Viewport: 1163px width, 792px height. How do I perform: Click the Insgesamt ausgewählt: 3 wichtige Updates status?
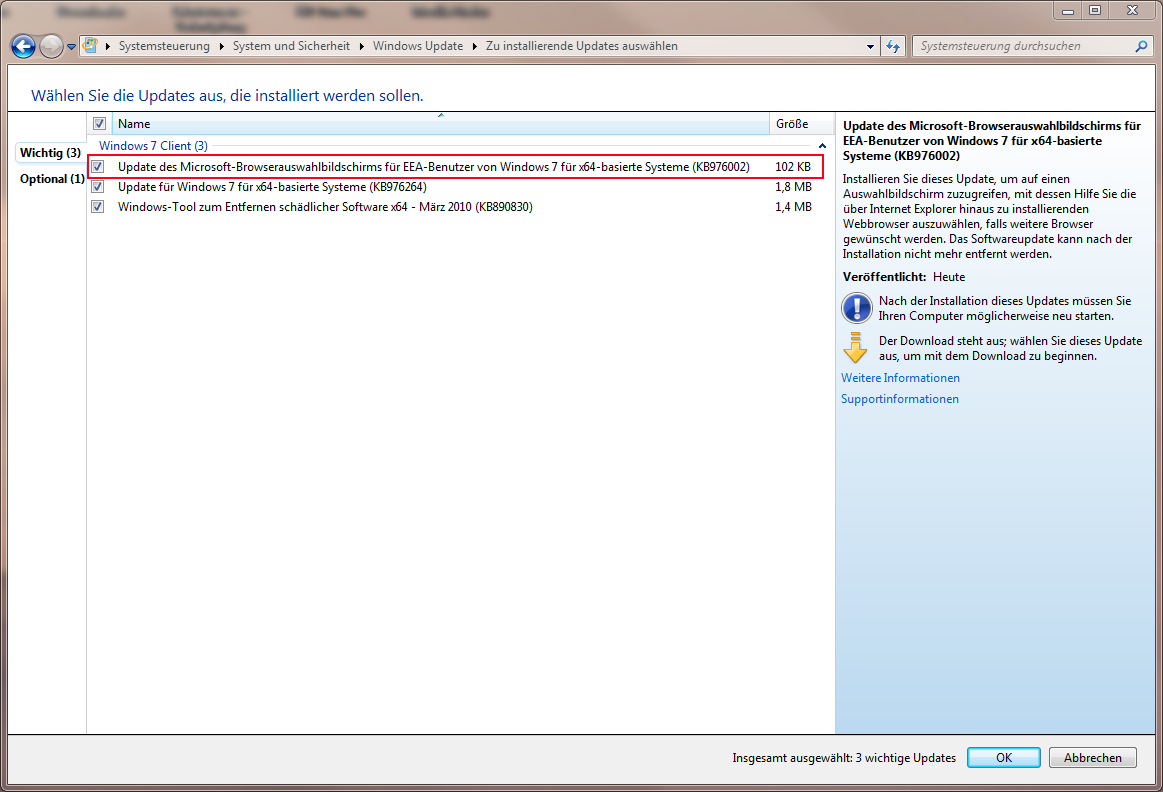point(844,758)
